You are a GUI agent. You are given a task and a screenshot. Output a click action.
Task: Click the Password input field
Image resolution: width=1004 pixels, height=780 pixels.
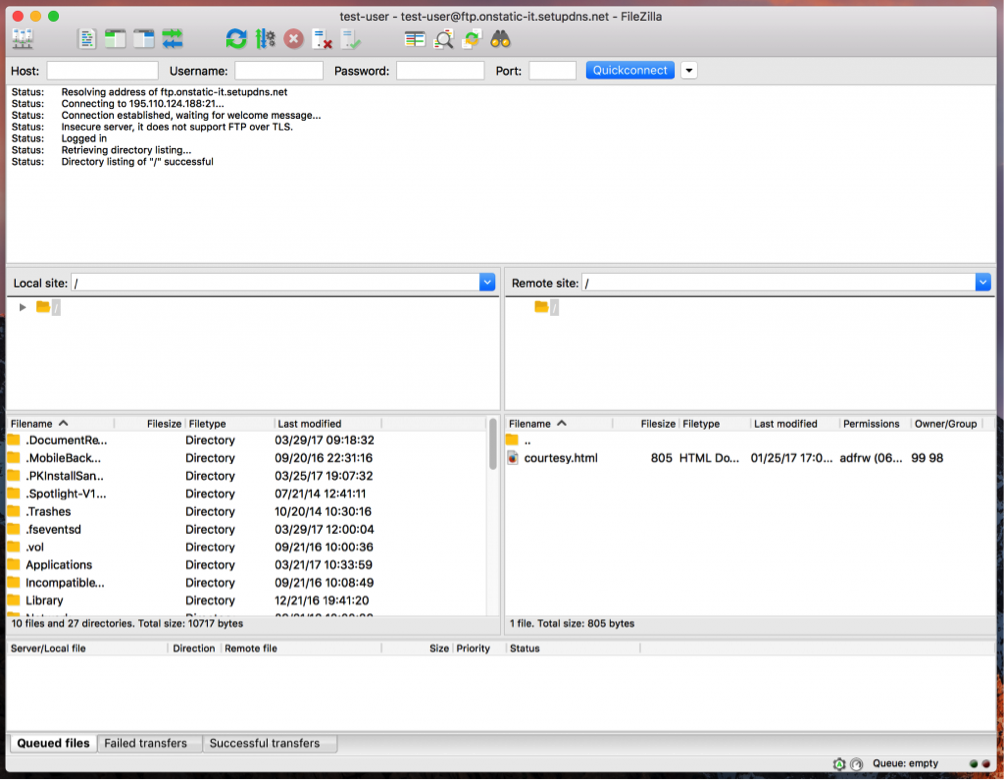[x=441, y=70]
